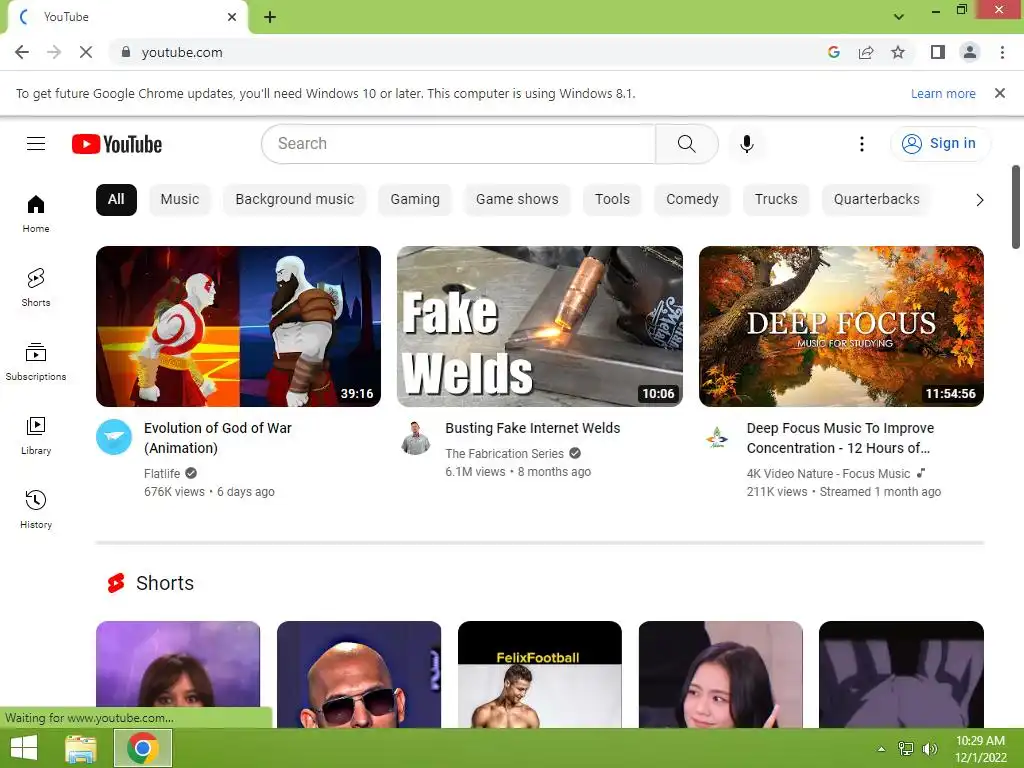Click the volume icon in system tray
Image resolution: width=1024 pixels, height=768 pixels.
point(930,748)
